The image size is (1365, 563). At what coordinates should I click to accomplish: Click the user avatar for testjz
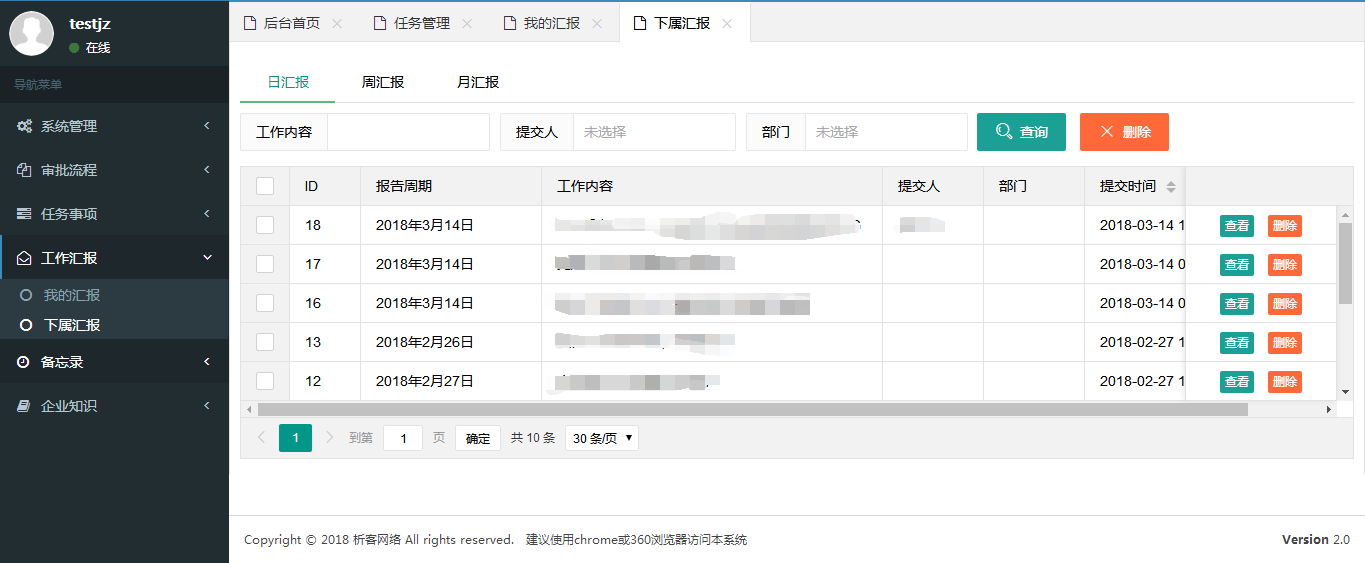pos(31,33)
